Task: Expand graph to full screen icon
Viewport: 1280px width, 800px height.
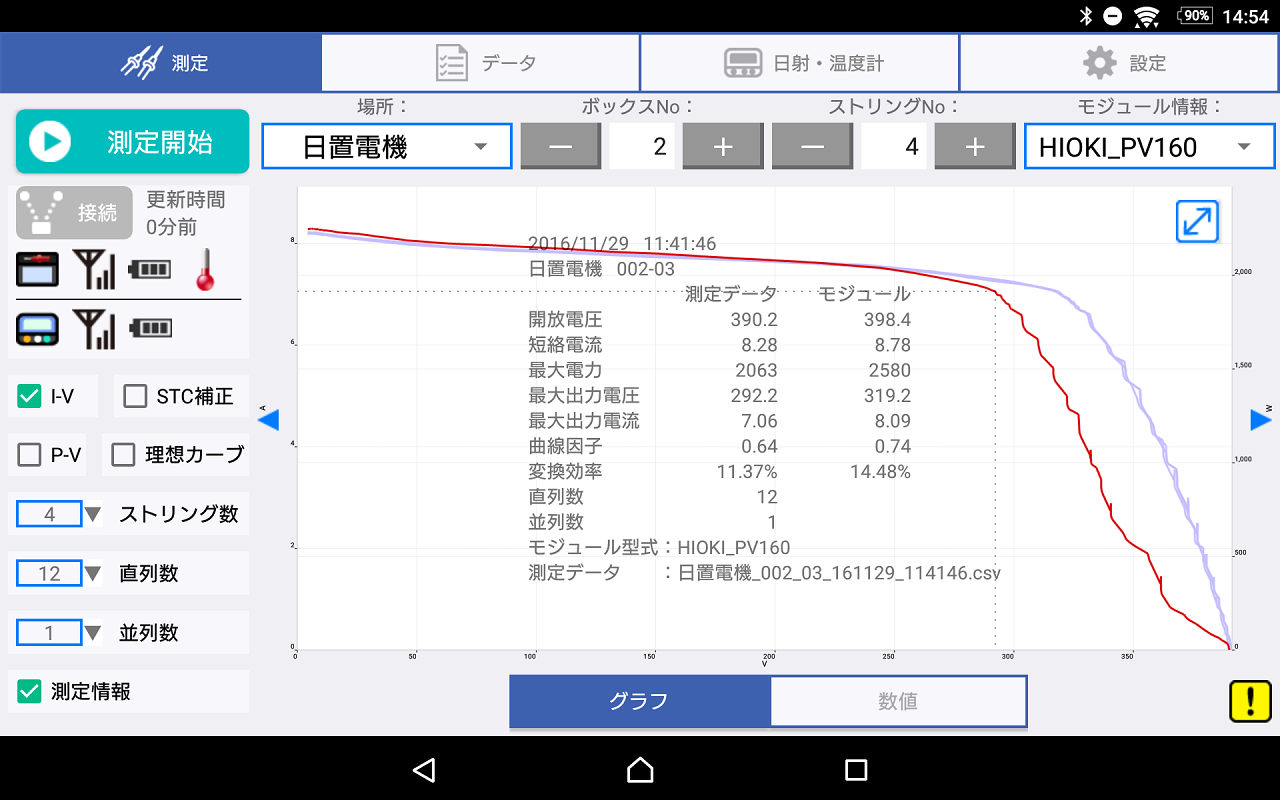Action: (1197, 221)
